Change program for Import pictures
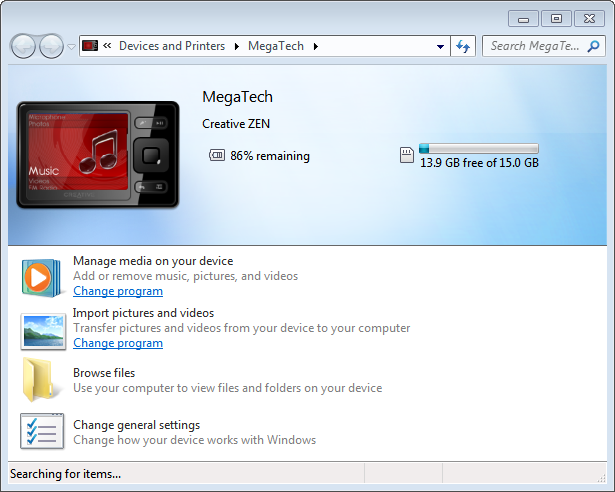 (118, 343)
